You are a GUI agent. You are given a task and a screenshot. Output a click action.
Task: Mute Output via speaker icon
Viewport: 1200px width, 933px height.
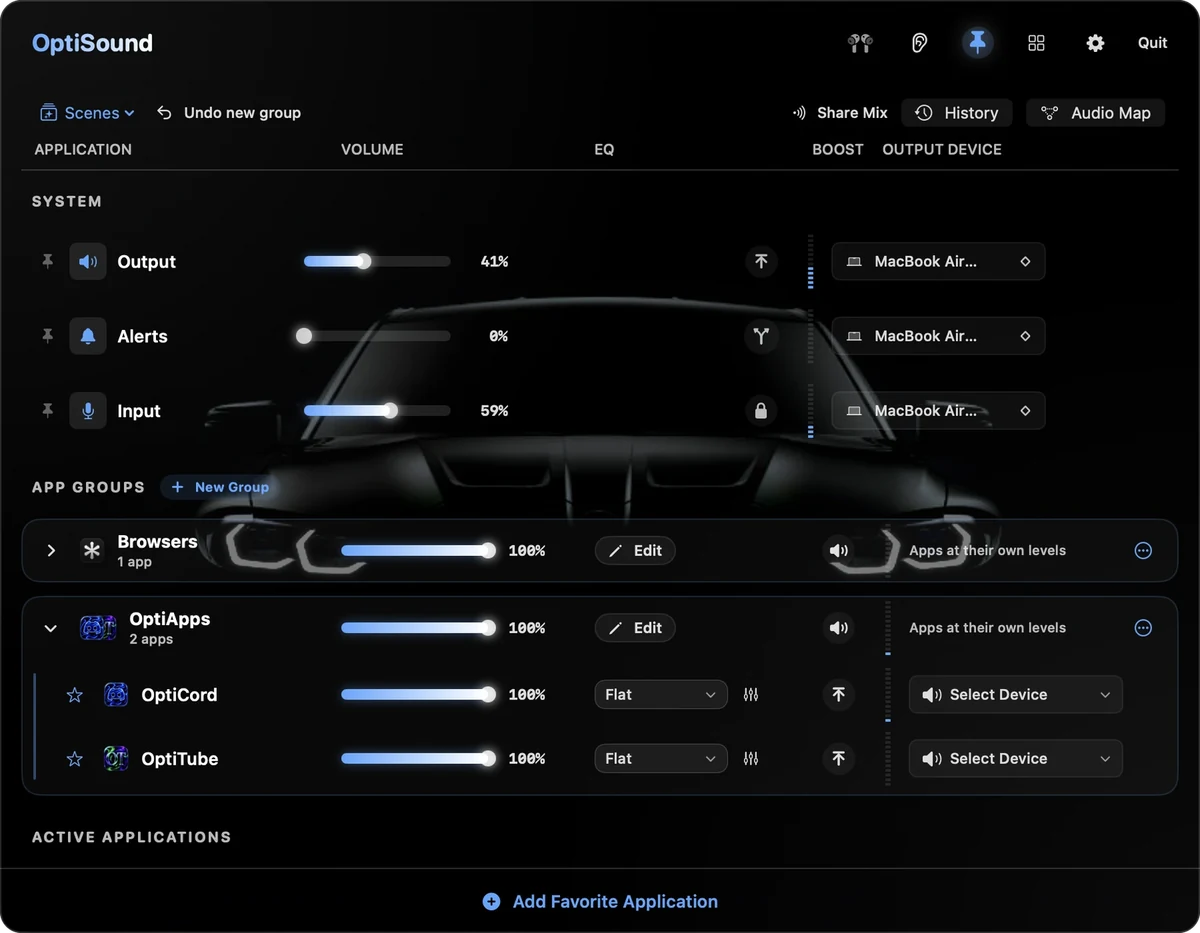coord(88,261)
